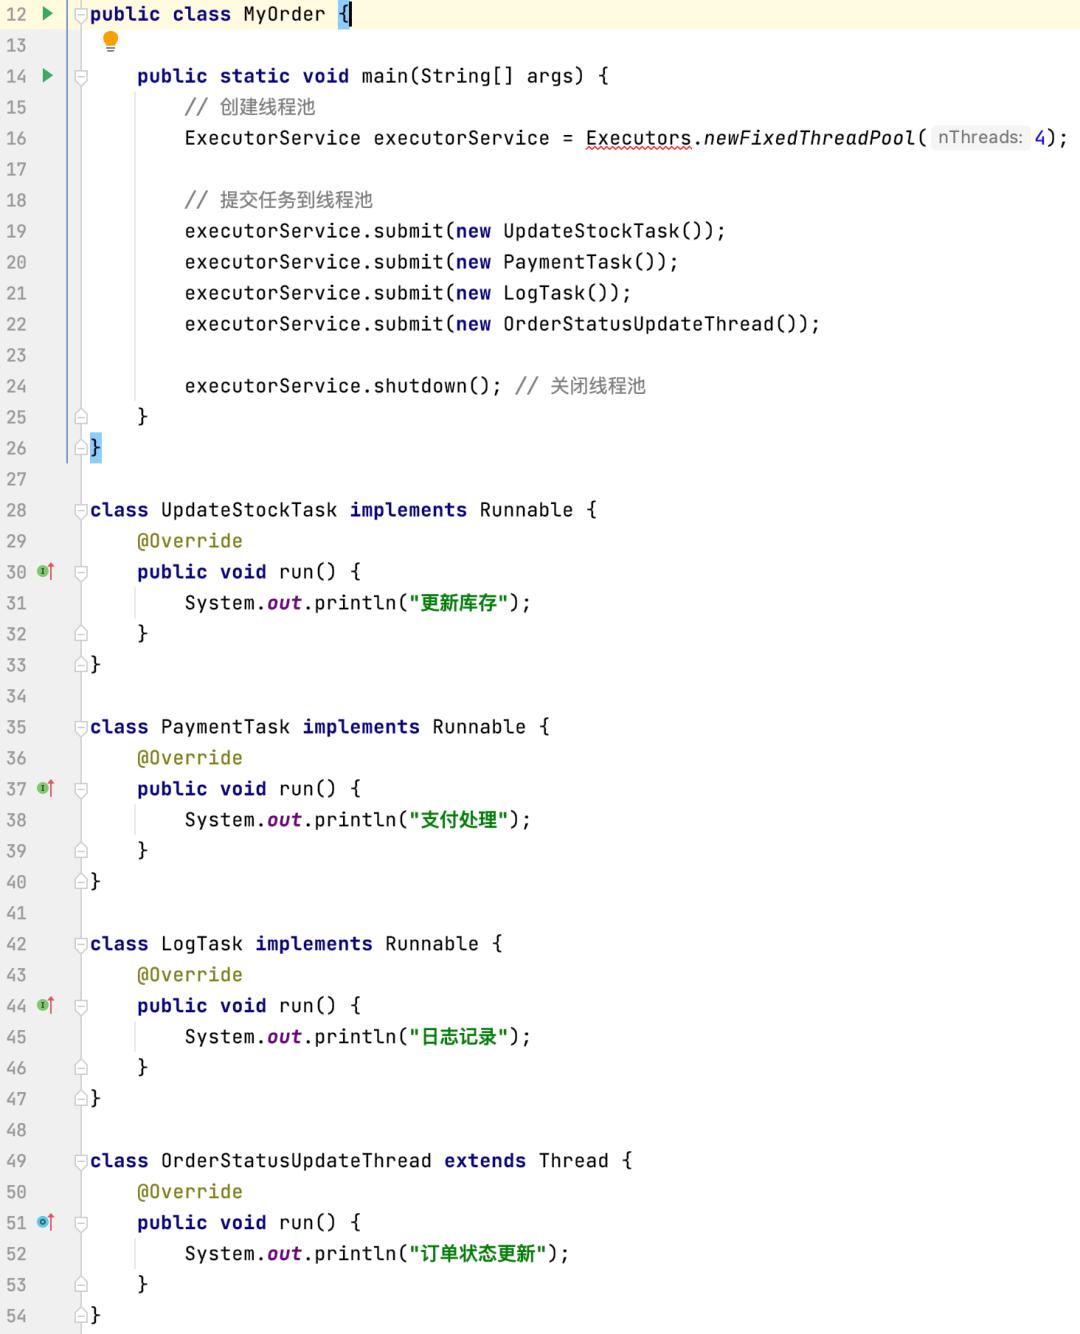This screenshot has width=1080, height=1334.
Task: Collapse UpdateStockTask class fold on line 28
Action: pyautogui.click(x=81, y=511)
